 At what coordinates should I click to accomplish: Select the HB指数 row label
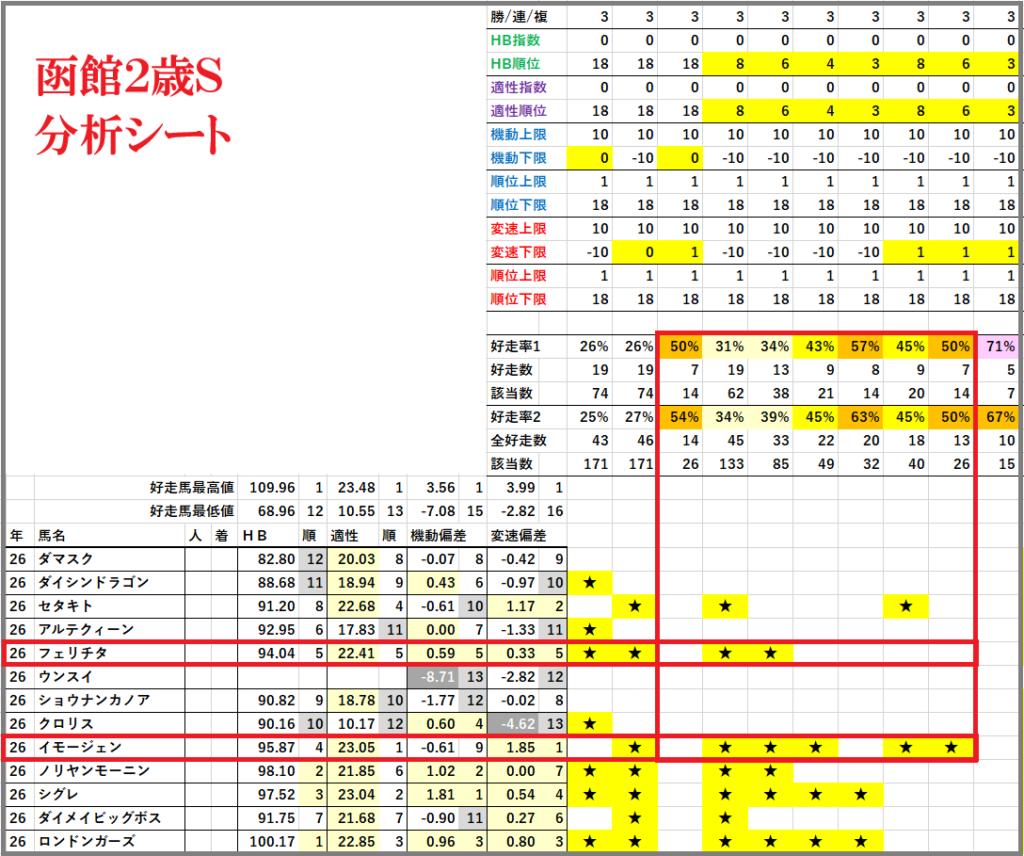point(515,40)
